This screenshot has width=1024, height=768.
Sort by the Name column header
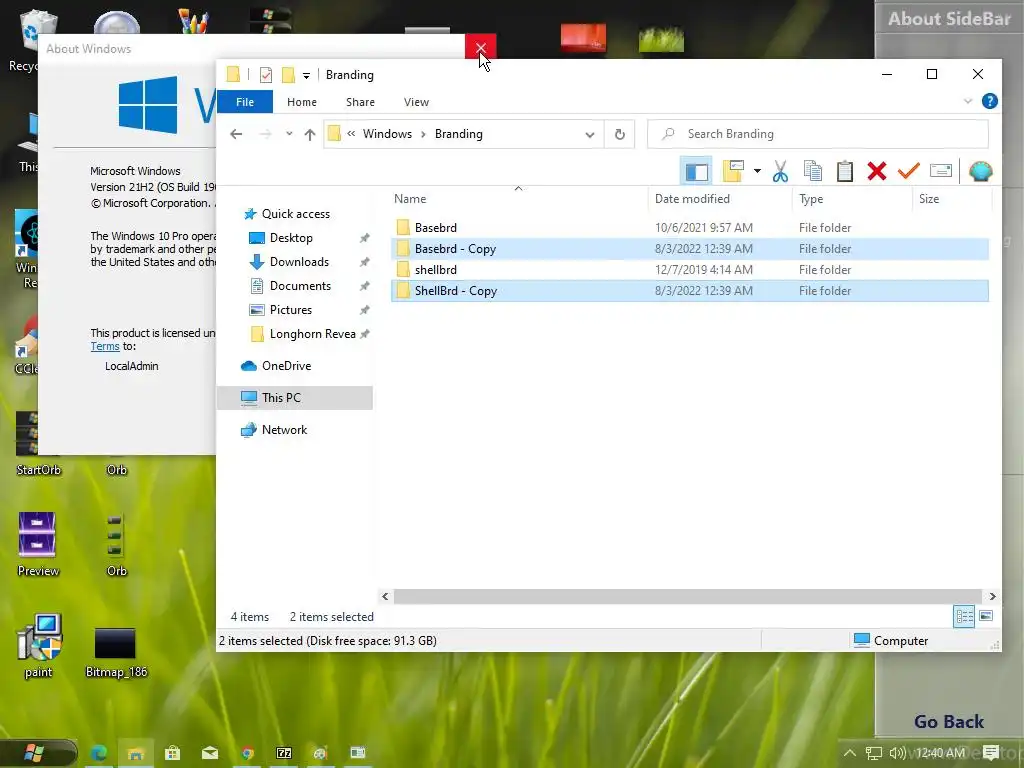(409, 199)
